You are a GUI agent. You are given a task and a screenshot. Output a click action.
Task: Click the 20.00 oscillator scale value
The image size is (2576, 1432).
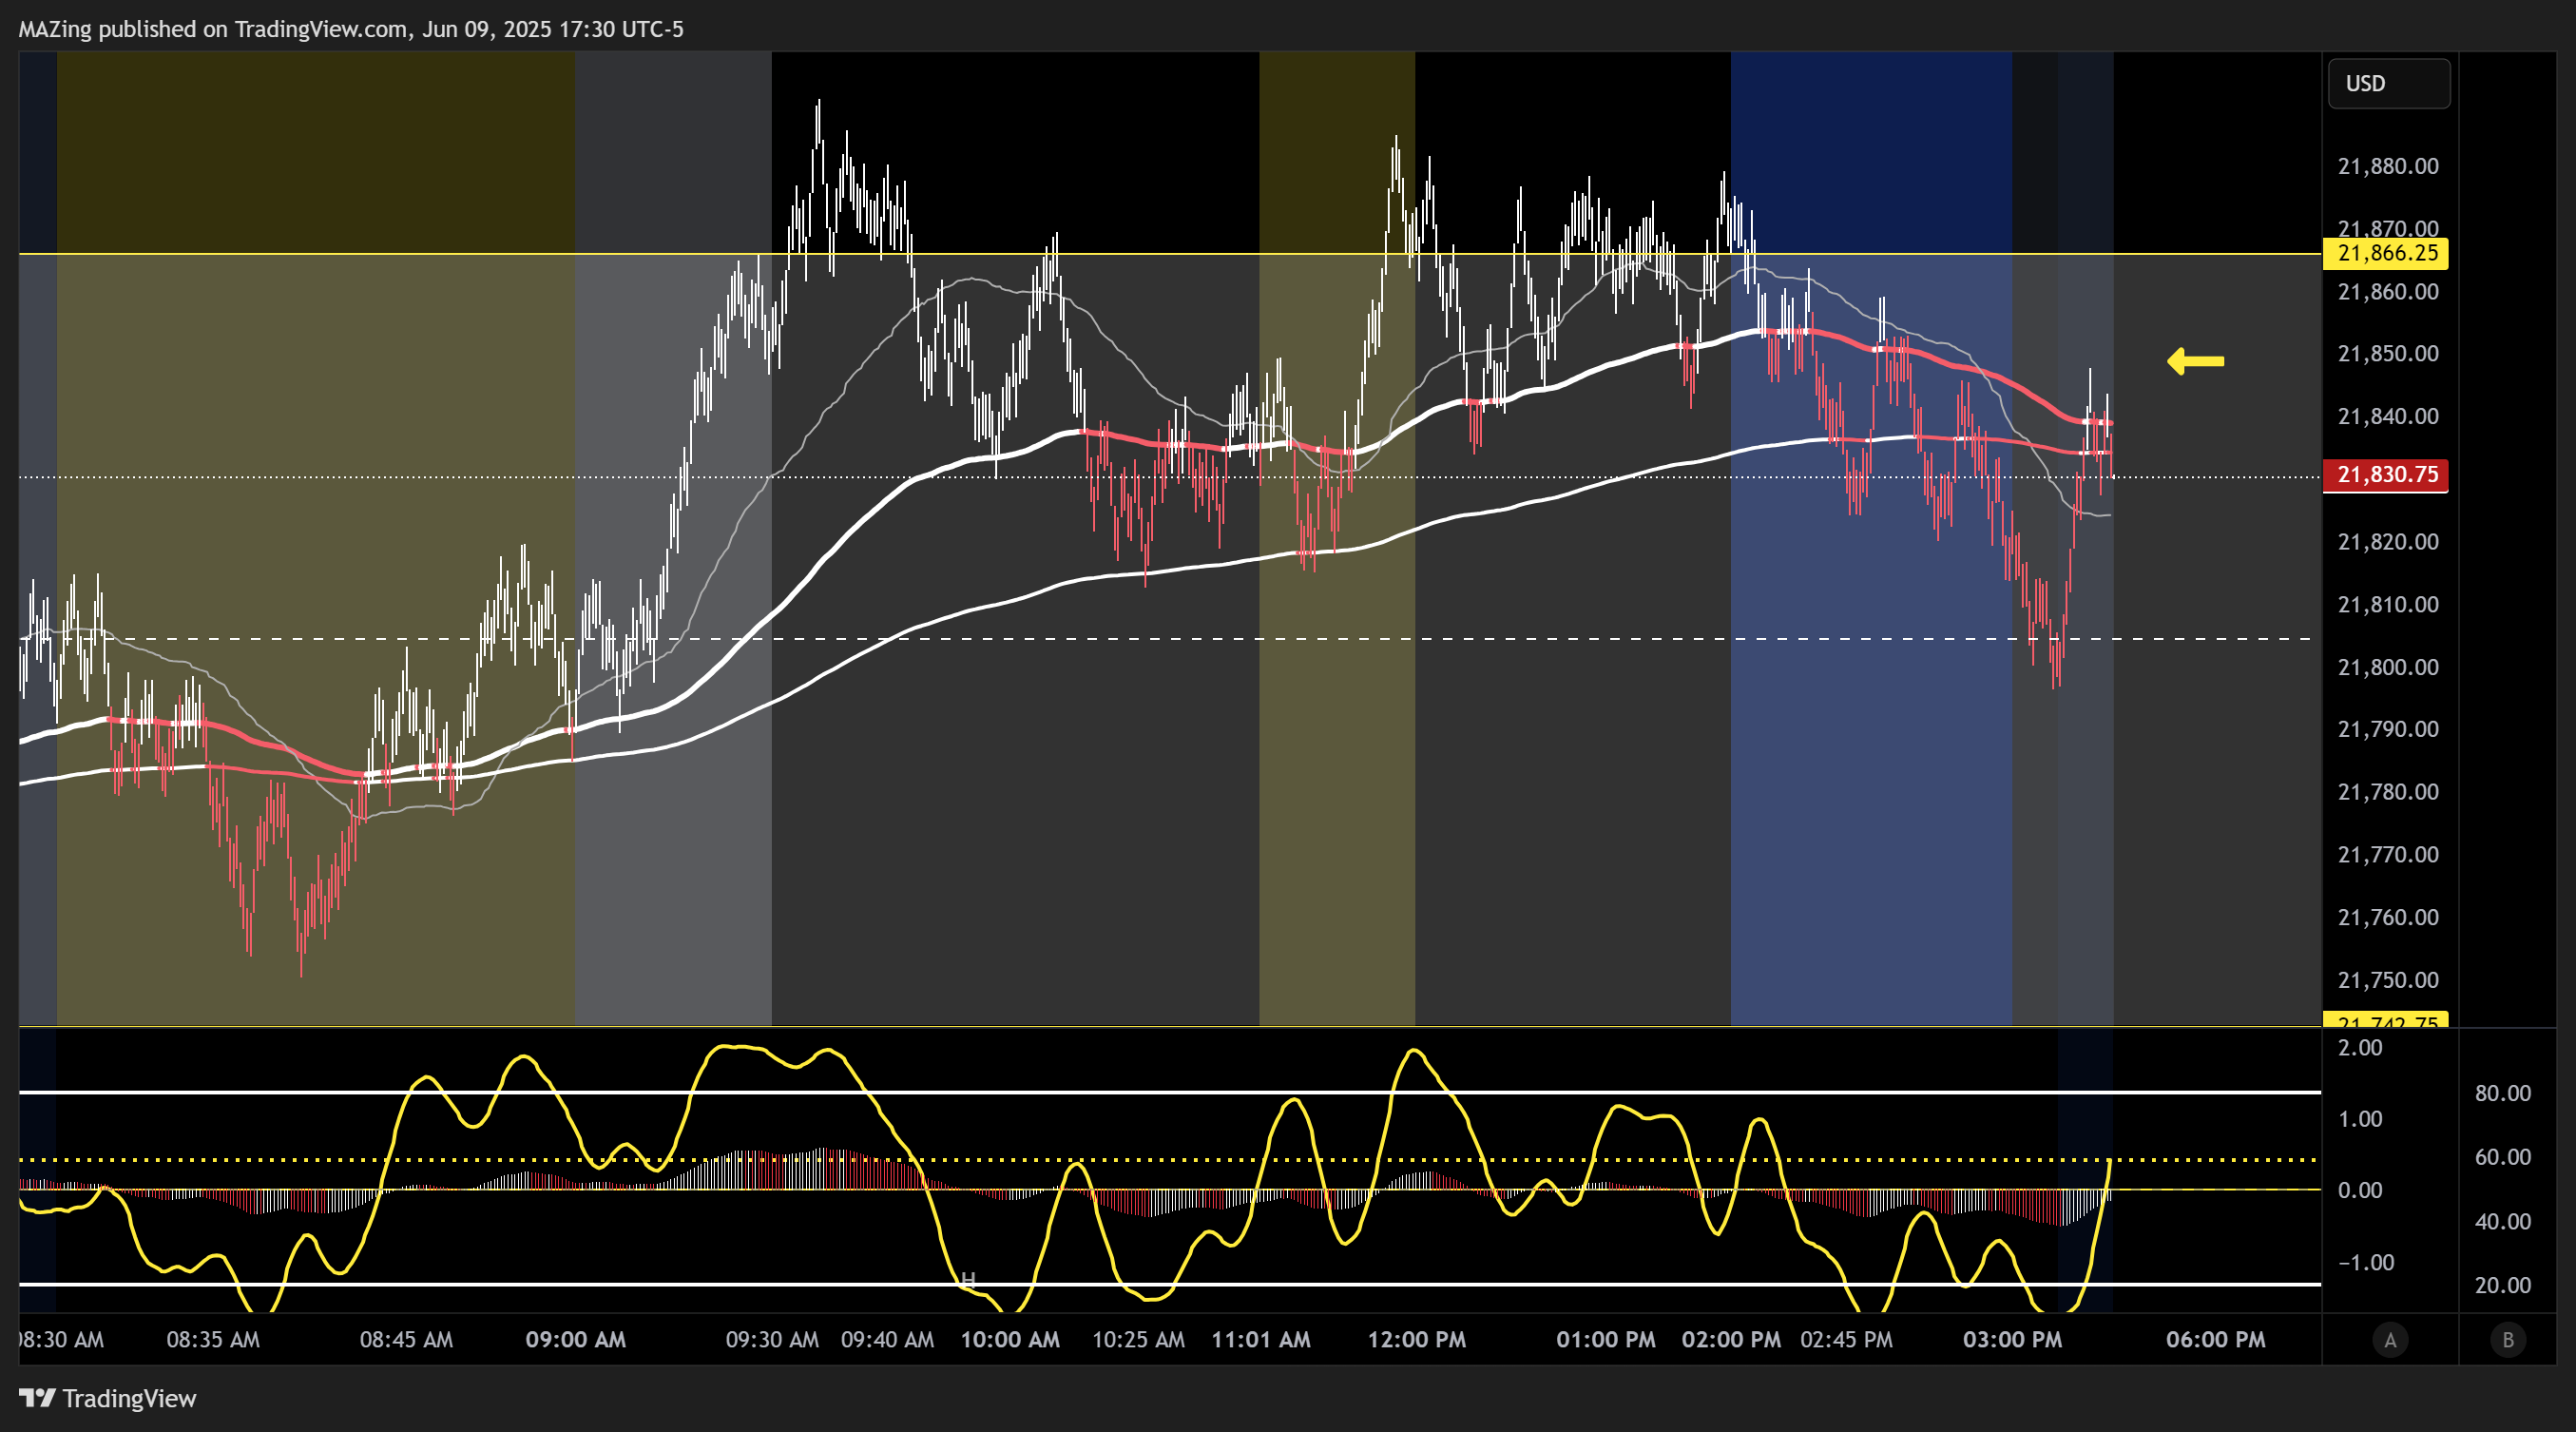click(2503, 1285)
